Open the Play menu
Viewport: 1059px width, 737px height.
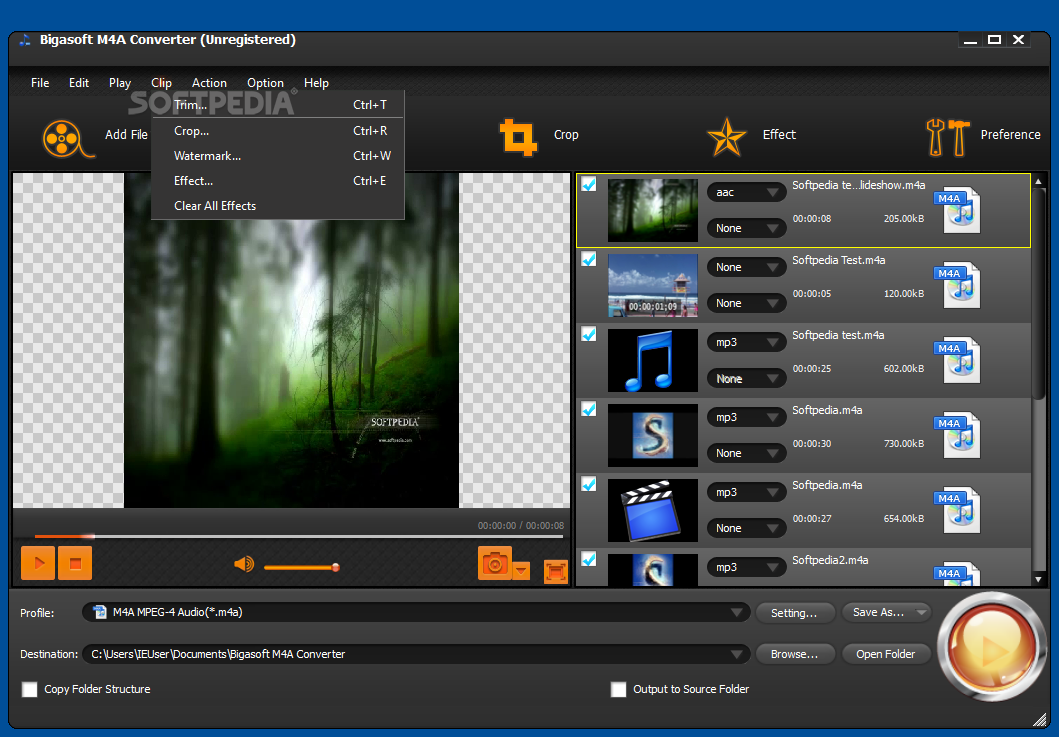click(x=120, y=82)
